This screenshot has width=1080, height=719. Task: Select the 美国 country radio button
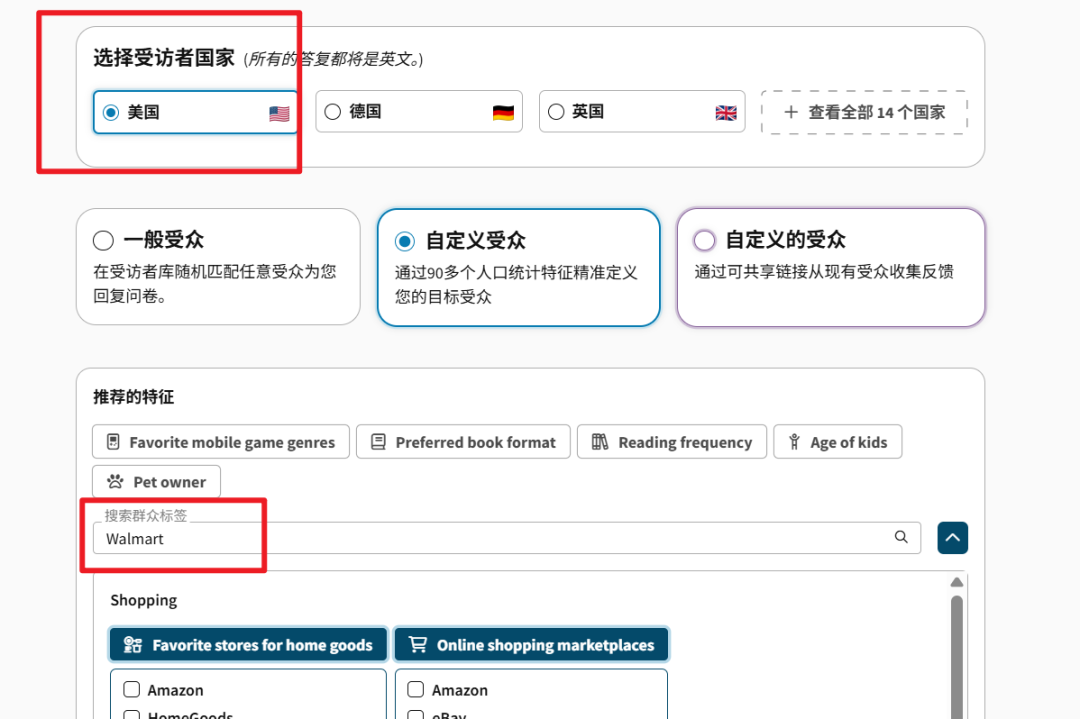(111, 113)
